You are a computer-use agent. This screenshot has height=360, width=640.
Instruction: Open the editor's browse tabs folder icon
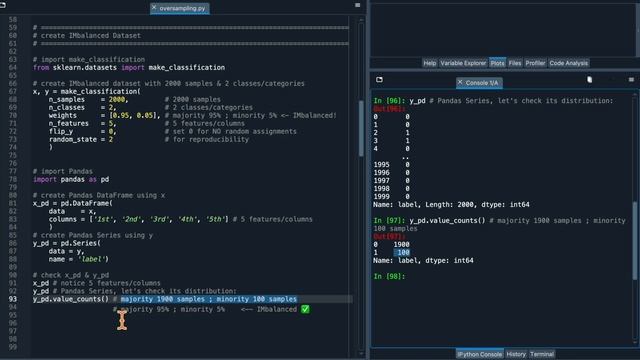point(2,5)
